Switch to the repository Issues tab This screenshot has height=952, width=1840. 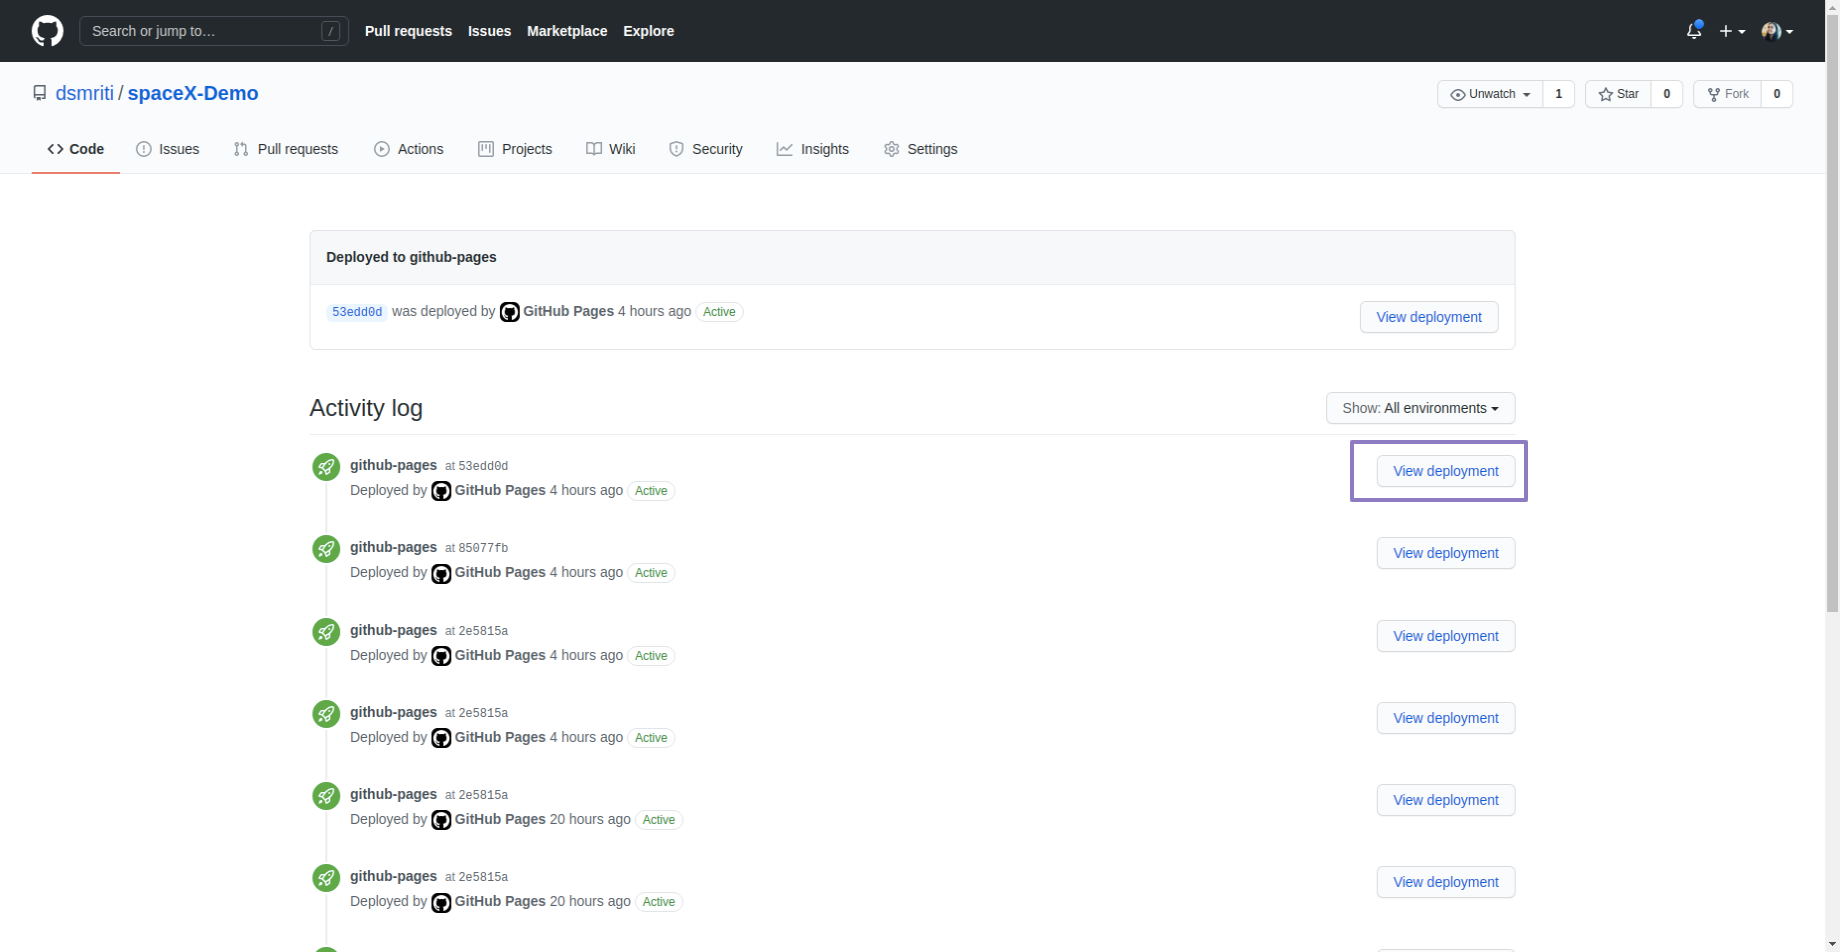click(x=168, y=149)
